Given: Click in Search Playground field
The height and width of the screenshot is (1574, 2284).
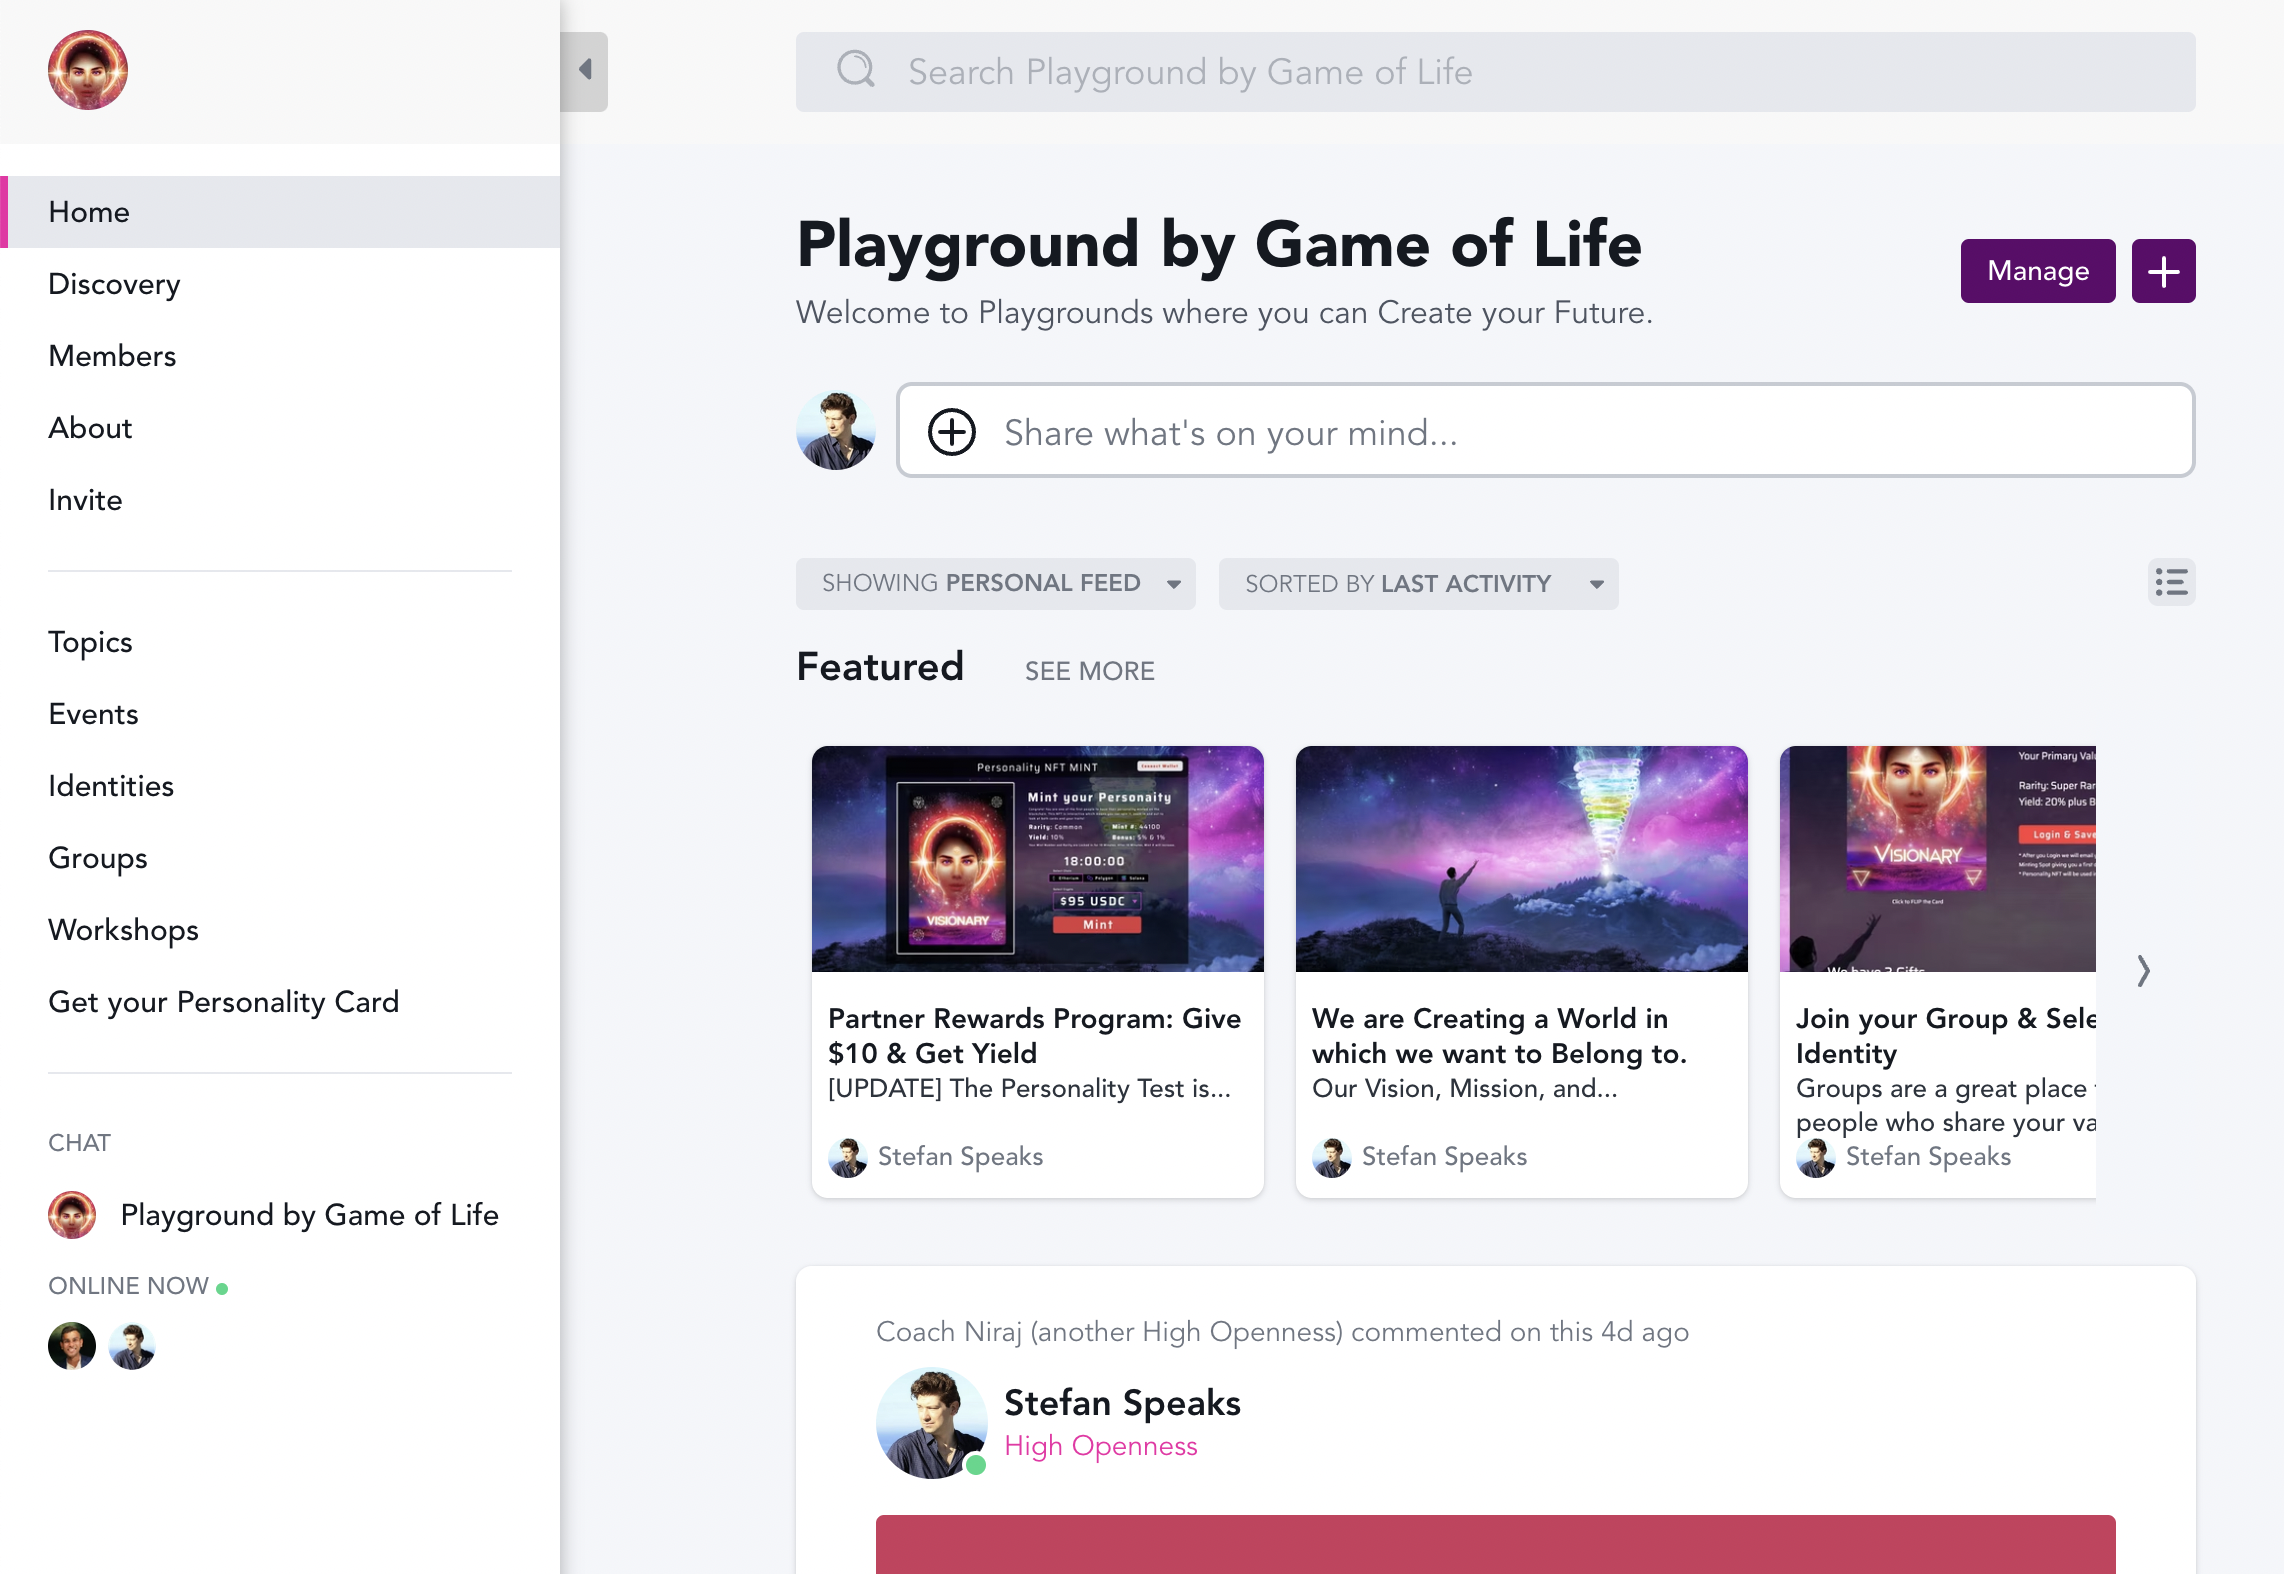Looking at the screenshot, I should tap(1495, 71).
